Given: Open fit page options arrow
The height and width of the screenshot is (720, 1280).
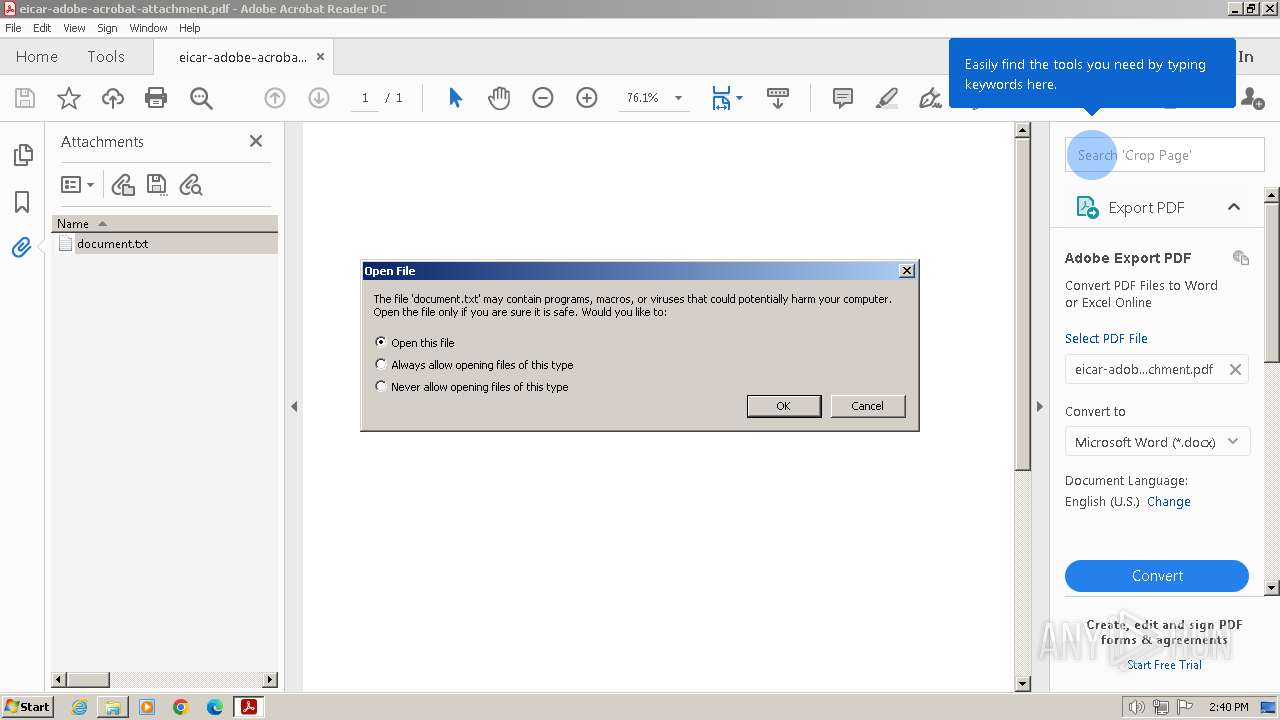Looking at the screenshot, I should 740,98.
